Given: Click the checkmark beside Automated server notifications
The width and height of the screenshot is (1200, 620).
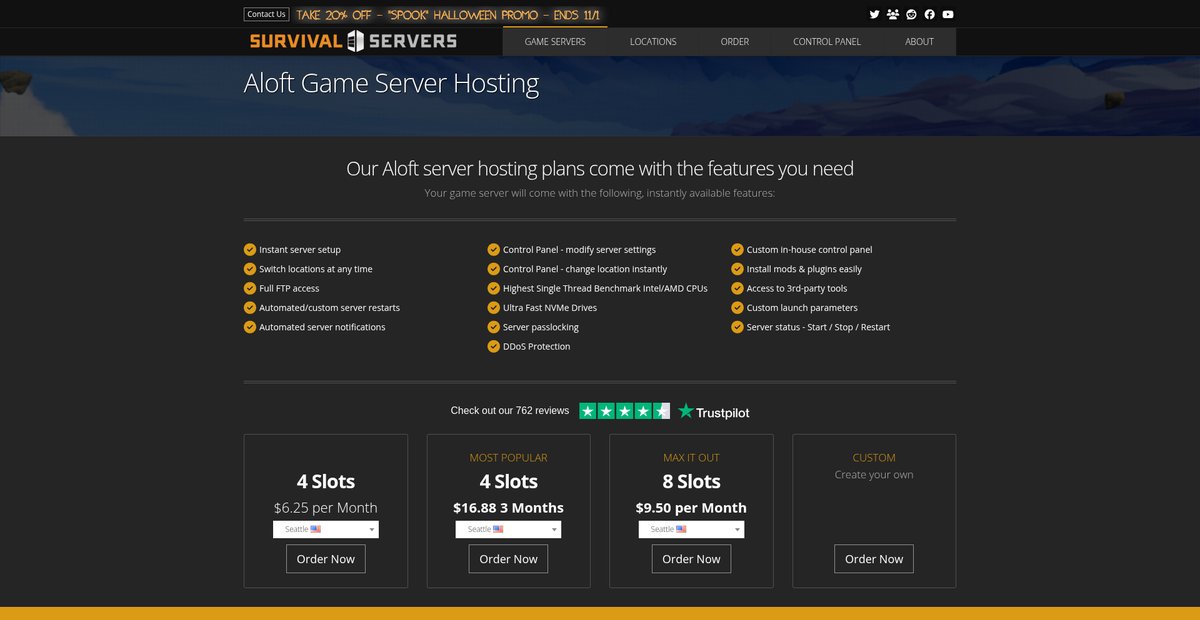Looking at the screenshot, I should [x=250, y=327].
